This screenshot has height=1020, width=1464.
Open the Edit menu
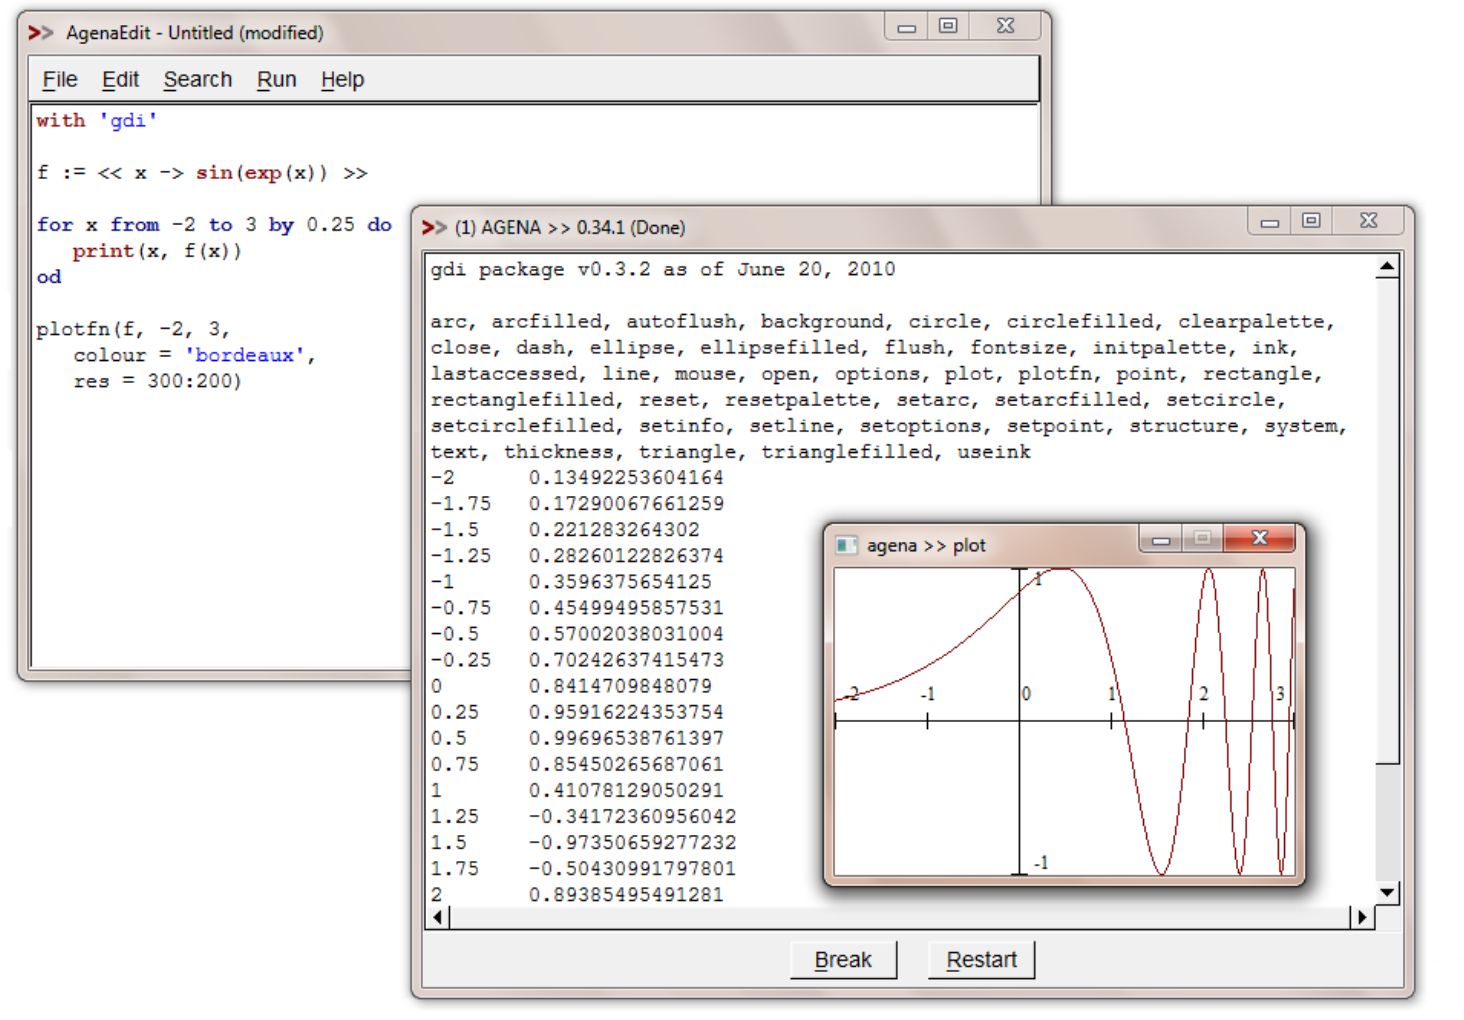(x=120, y=79)
